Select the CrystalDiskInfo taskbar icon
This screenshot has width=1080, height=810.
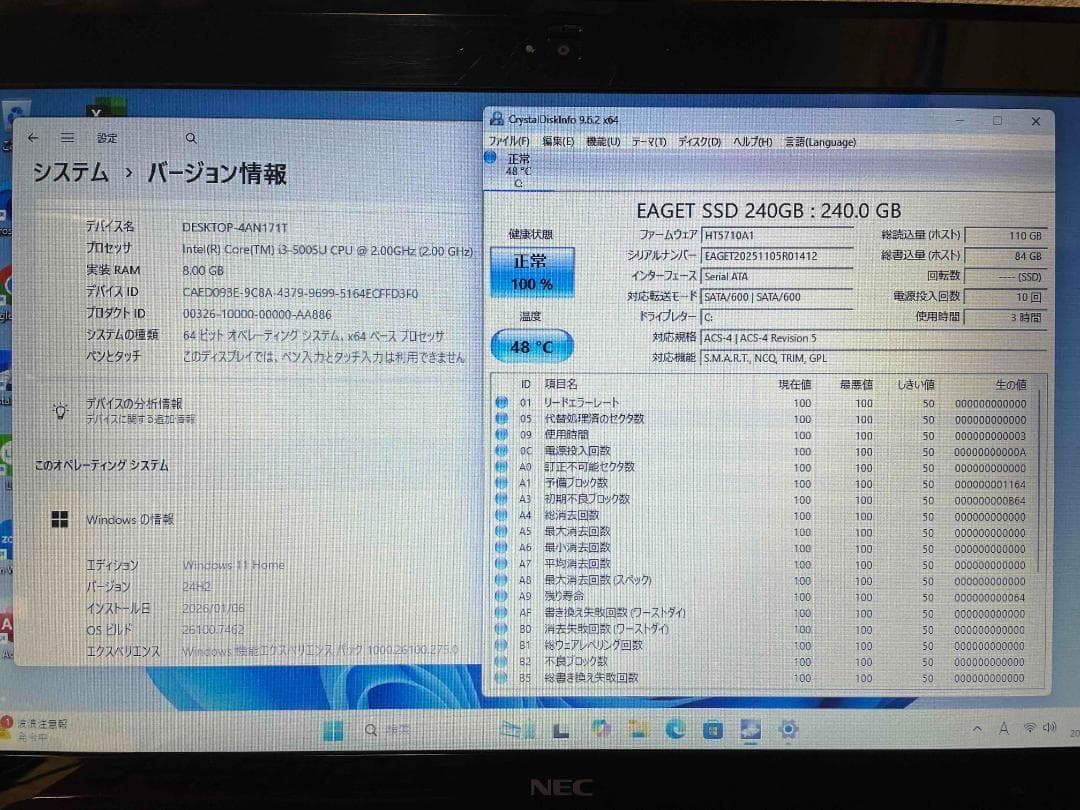click(x=751, y=729)
